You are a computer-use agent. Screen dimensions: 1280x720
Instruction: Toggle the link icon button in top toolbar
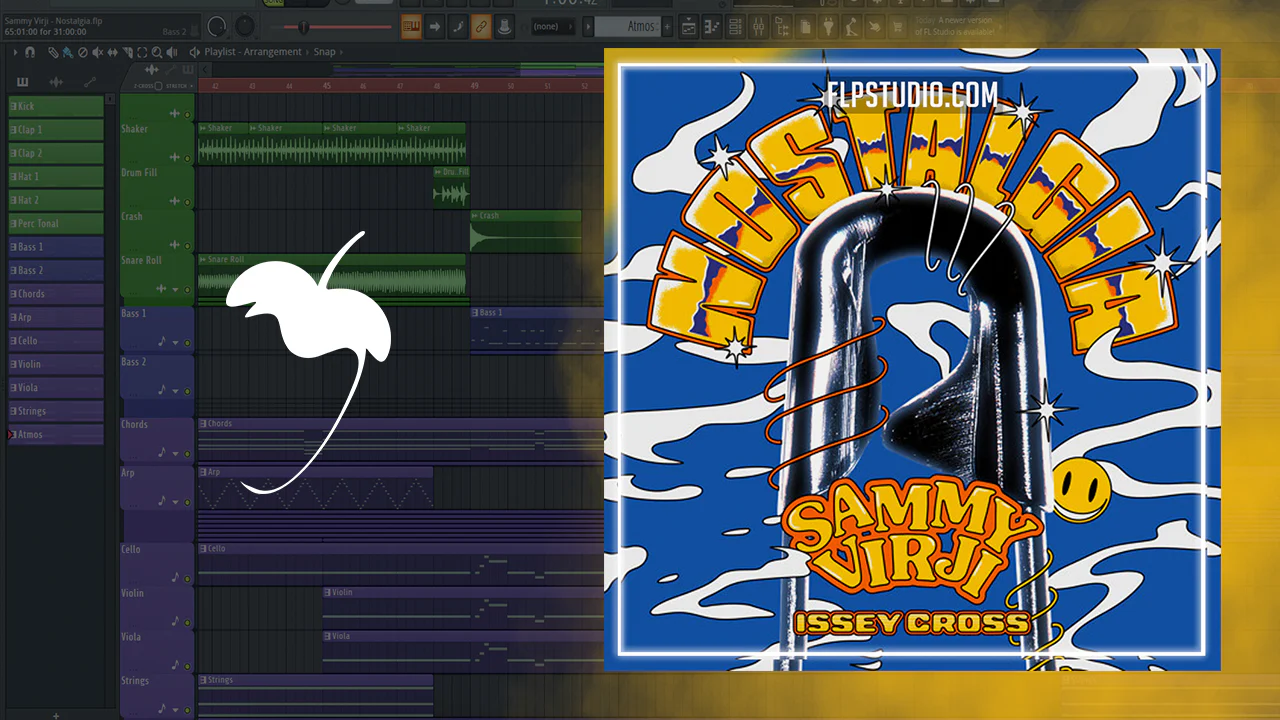pyautogui.click(x=481, y=27)
